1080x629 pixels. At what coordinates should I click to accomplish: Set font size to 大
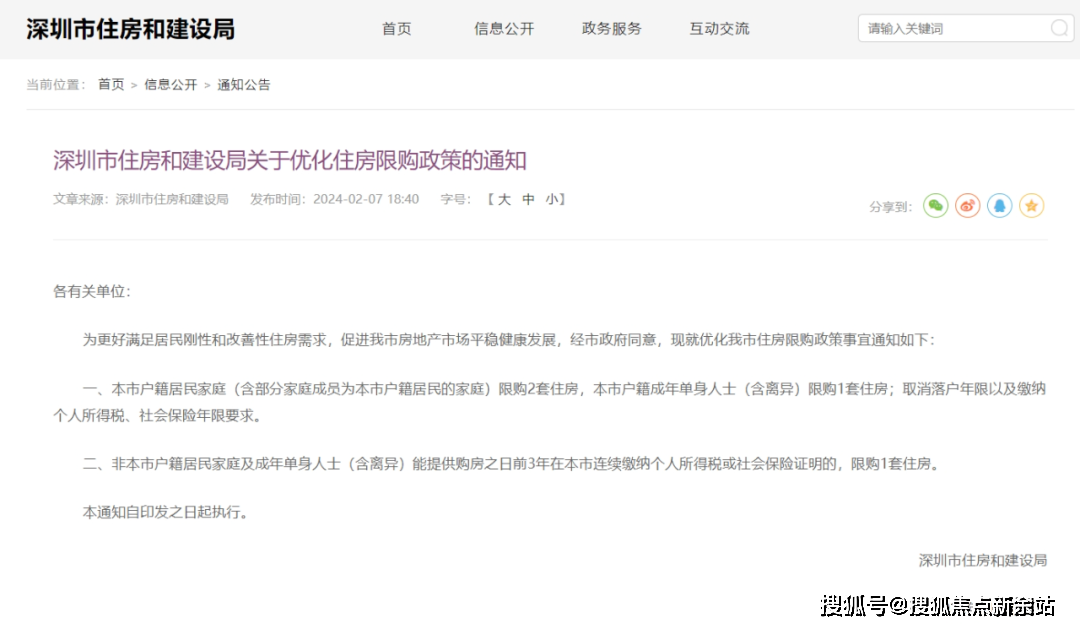504,199
